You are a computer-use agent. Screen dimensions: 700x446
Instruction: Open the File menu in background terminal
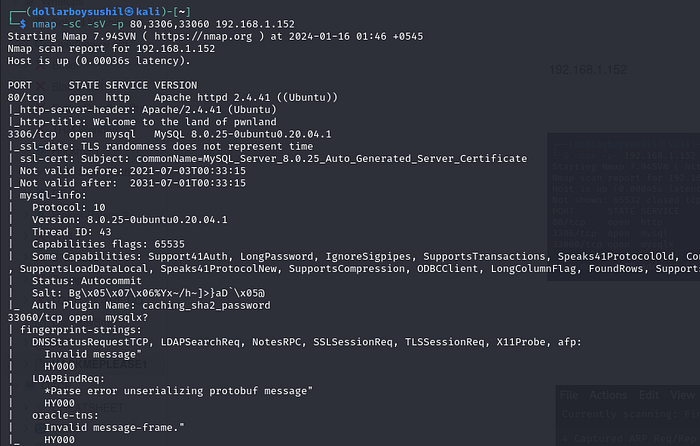[x=570, y=395]
